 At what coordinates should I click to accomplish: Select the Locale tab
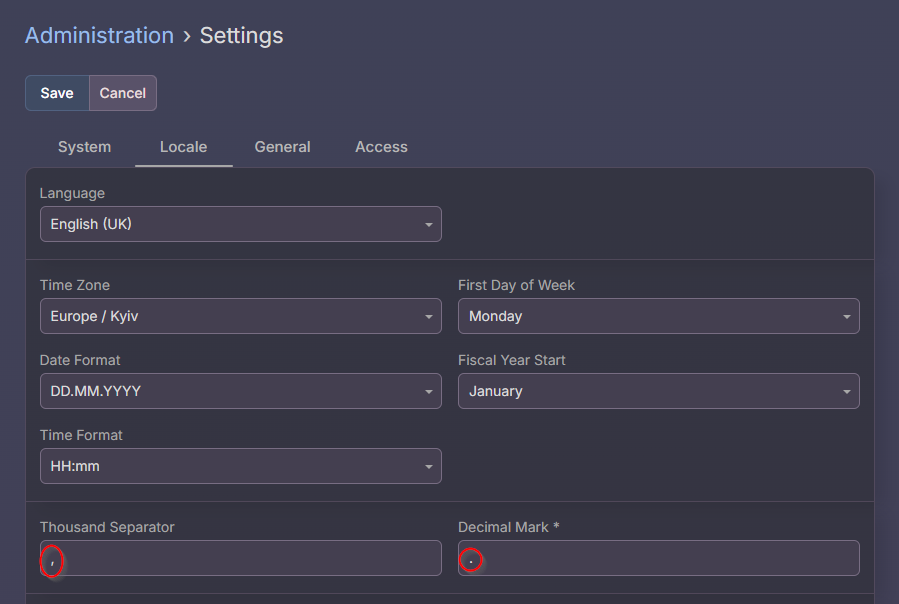(183, 147)
